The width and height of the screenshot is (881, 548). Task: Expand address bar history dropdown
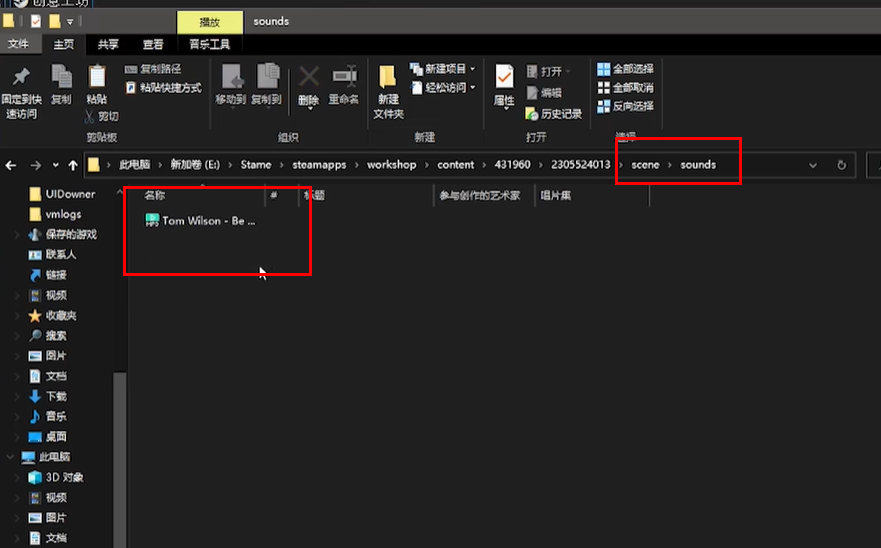pyautogui.click(x=812, y=165)
